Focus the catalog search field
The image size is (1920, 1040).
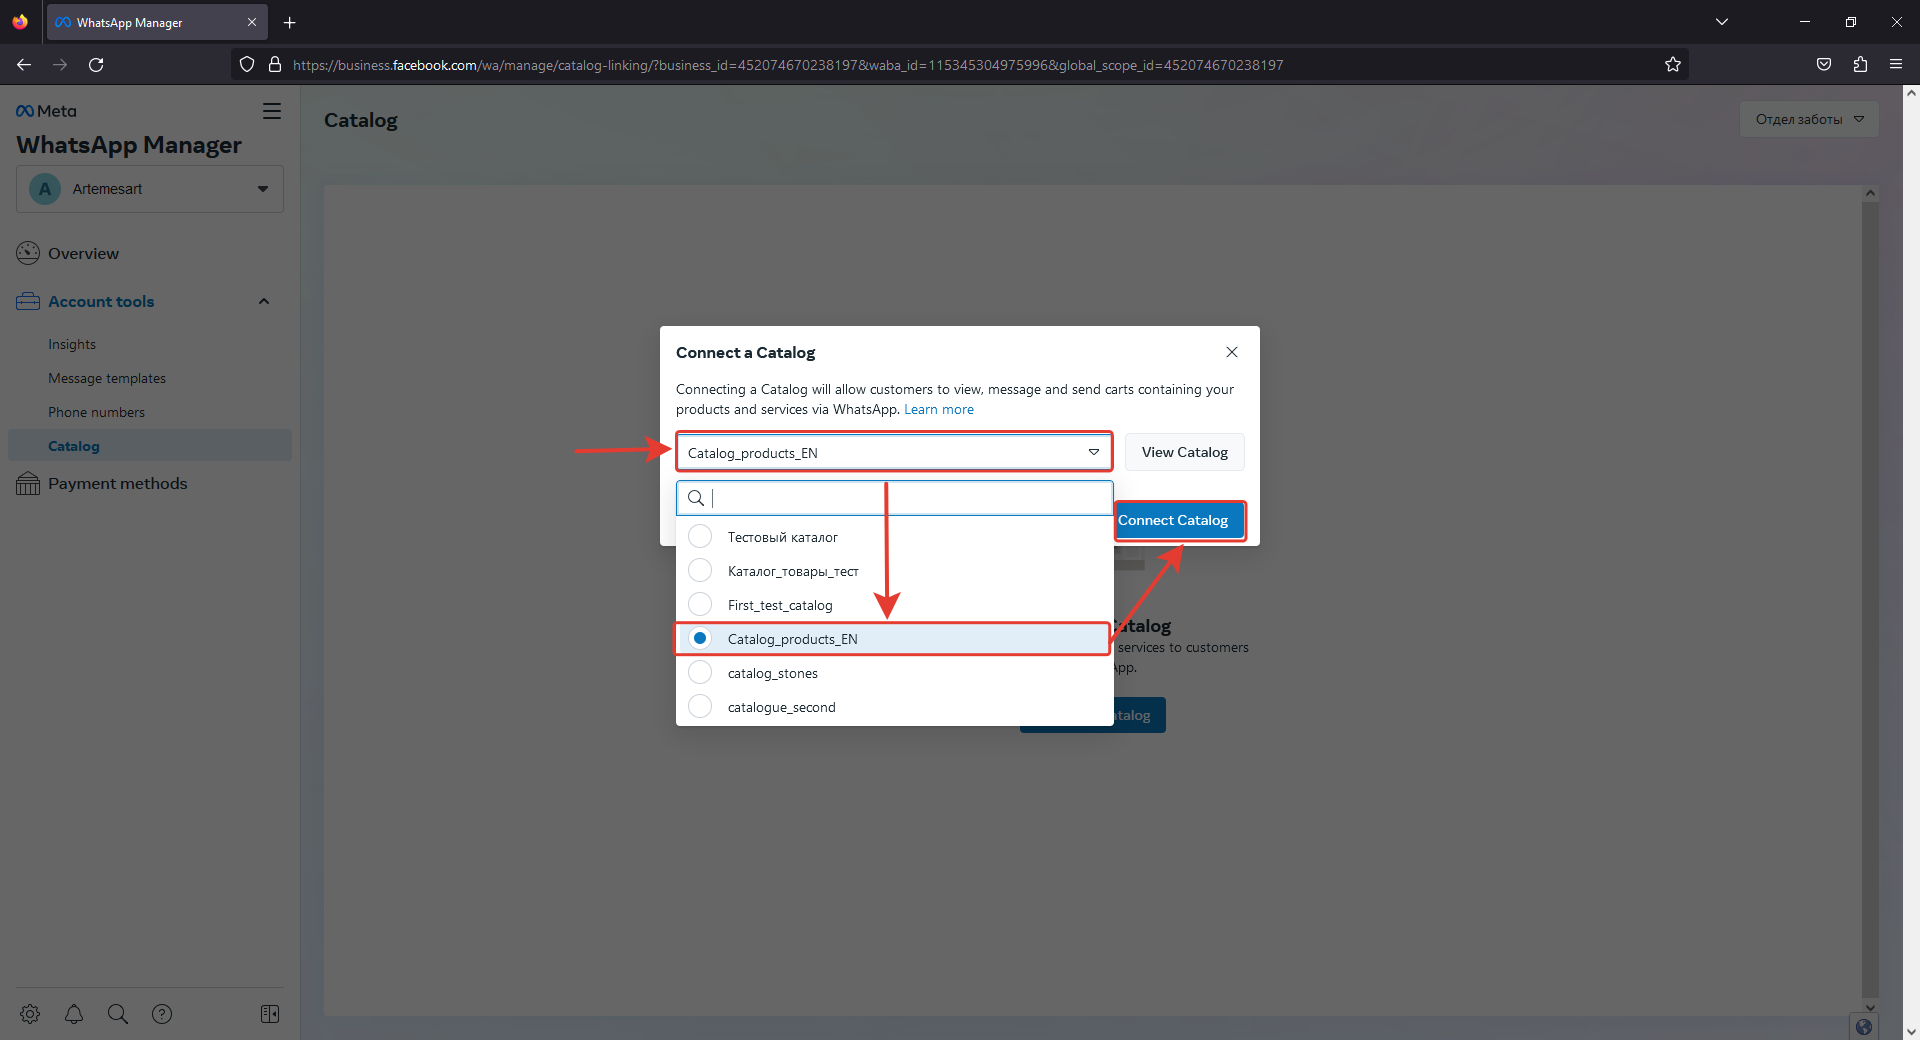895,498
